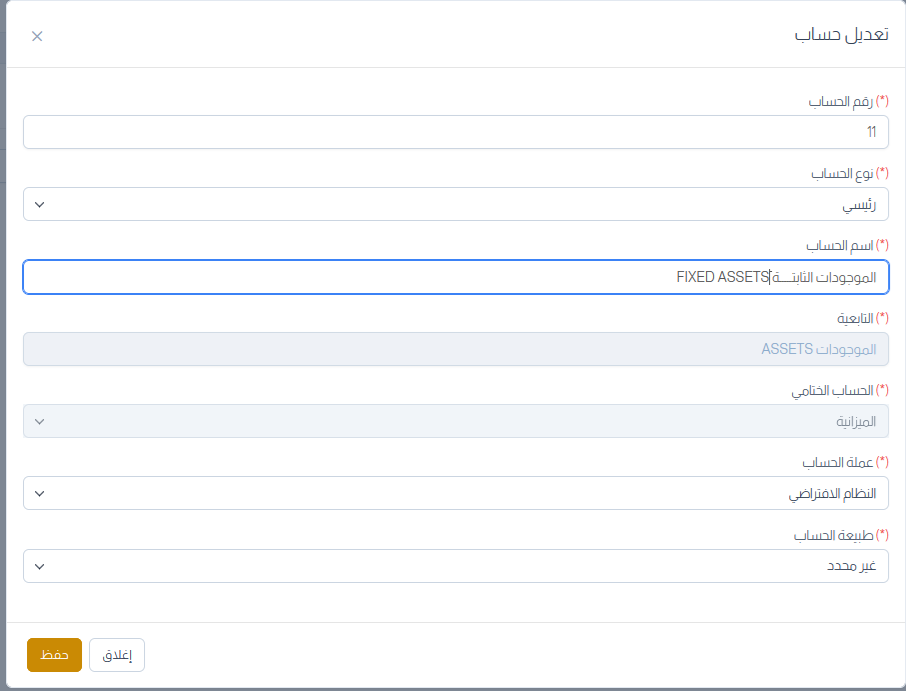
Task: Open the dropdown showing رئيسي
Action: 455,204
